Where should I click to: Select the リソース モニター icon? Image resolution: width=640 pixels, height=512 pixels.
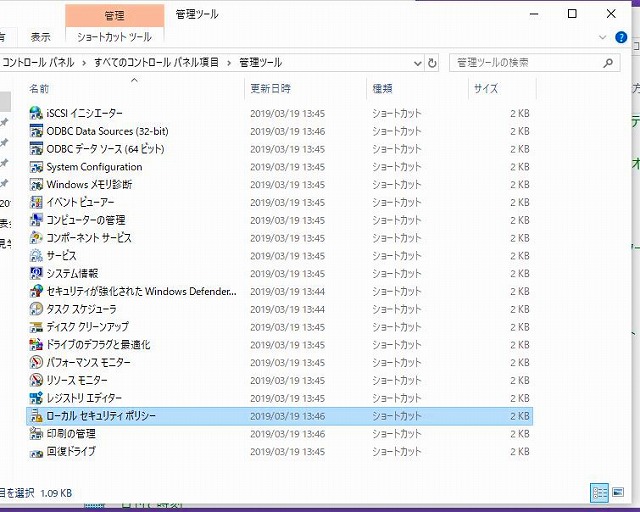(x=36, y=380)
